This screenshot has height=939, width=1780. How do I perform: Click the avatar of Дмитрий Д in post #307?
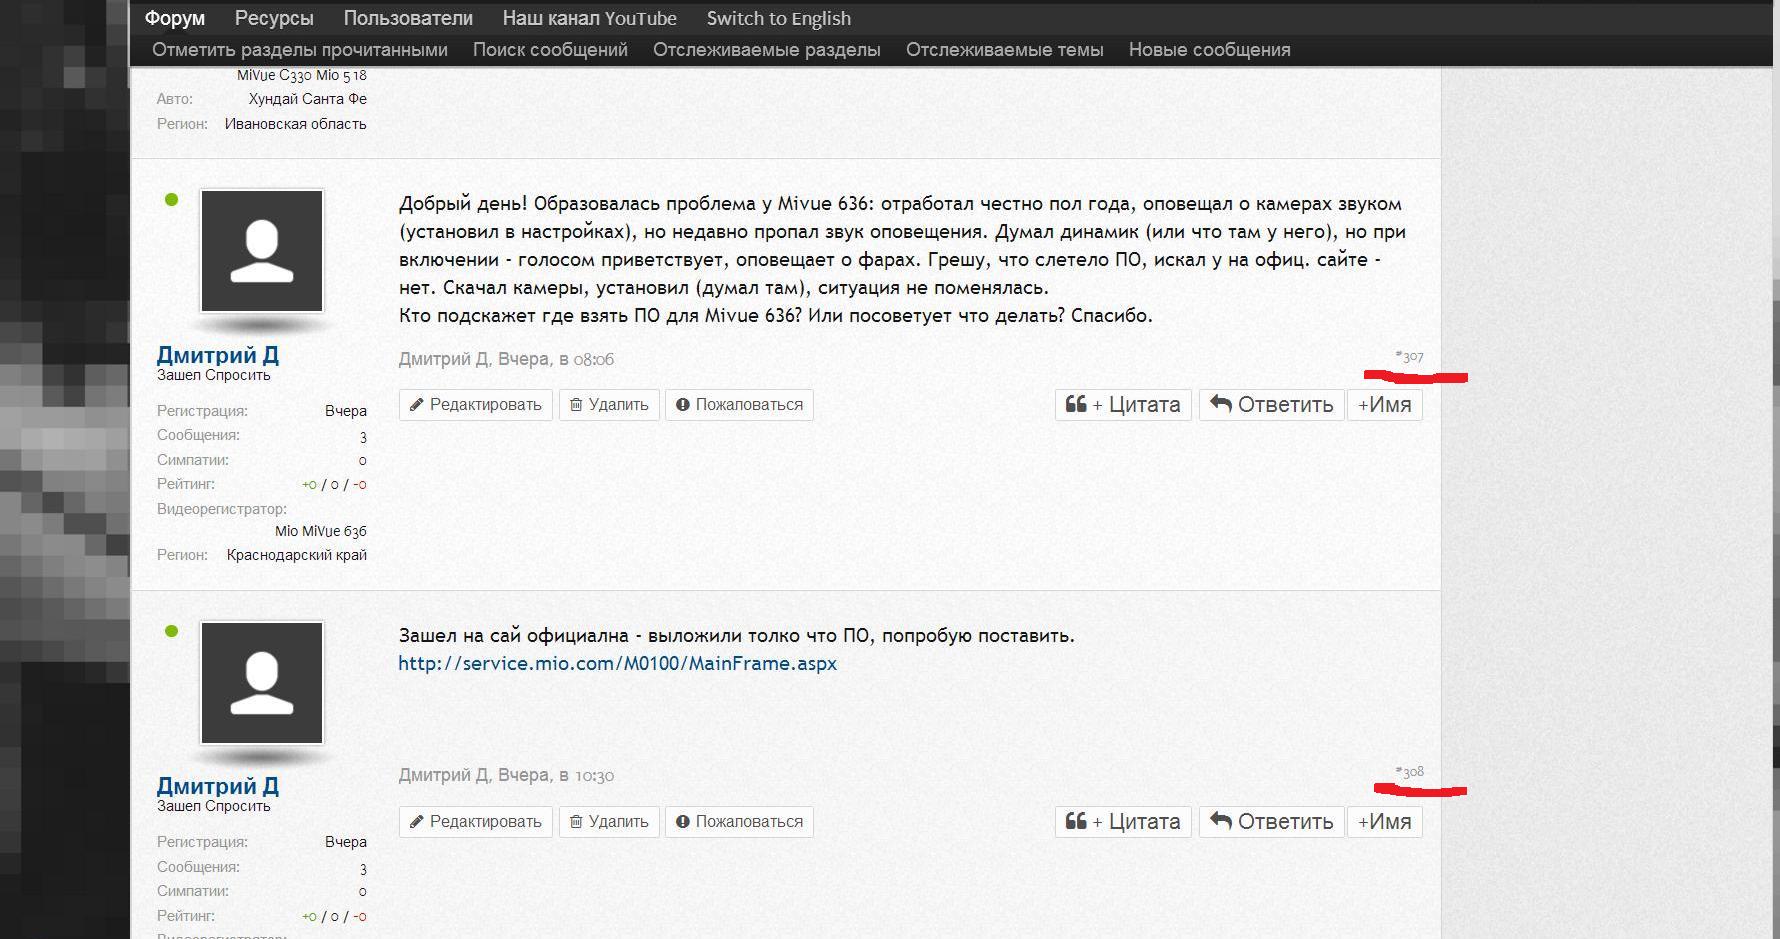(262, 251)
